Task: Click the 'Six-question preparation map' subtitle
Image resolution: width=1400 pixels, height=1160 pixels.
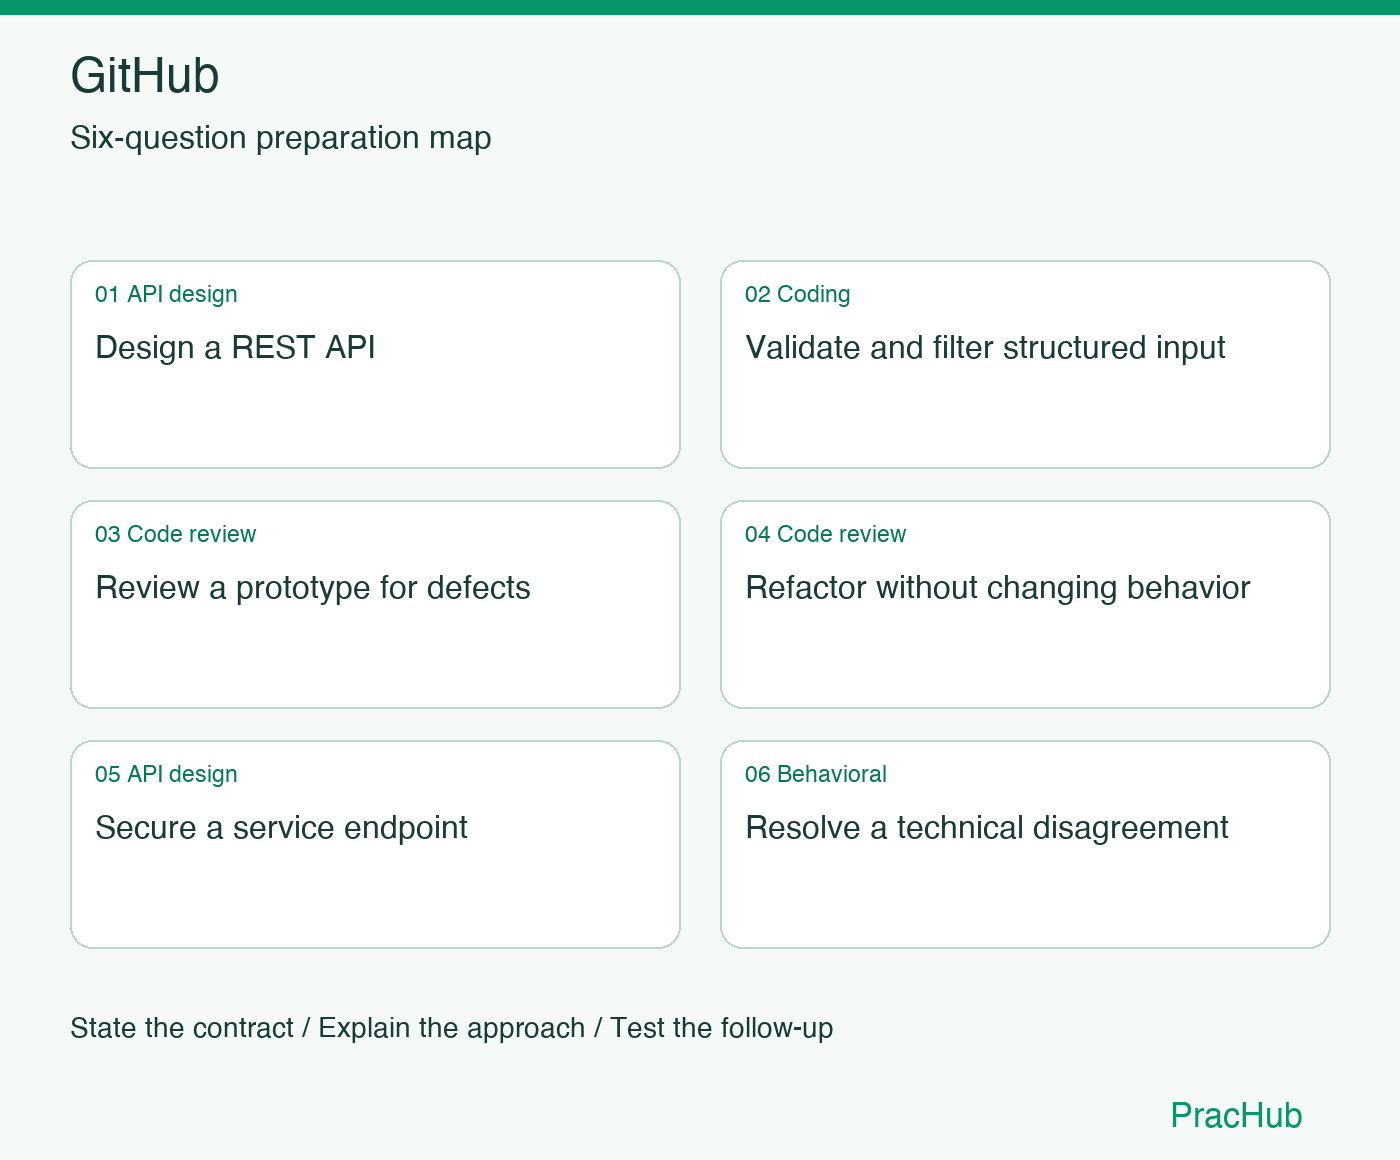Action: point(281,138)
